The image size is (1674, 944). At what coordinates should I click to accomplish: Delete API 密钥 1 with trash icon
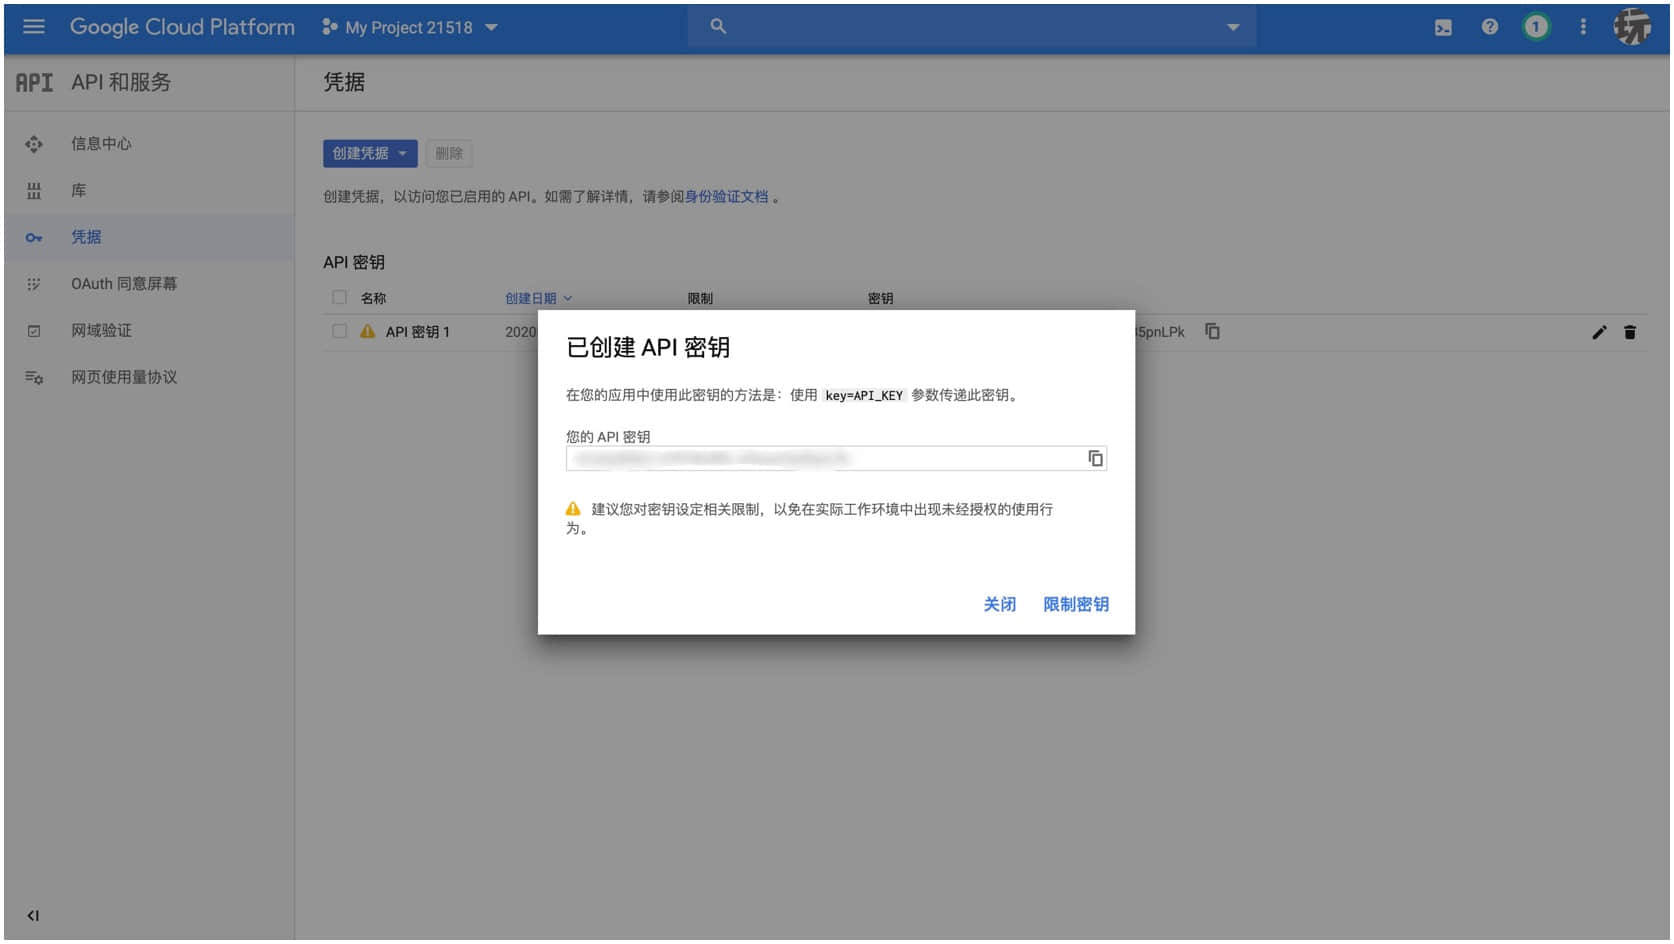(1629, 332)
